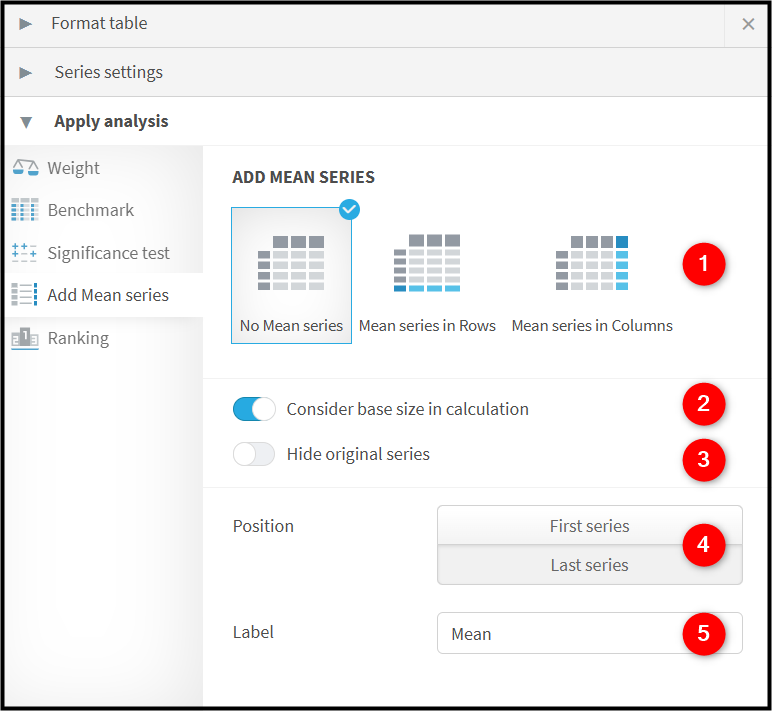This screenshot has height=711, width=772.
Task: Click the Benchmark table icon
Action: point(25,210)
